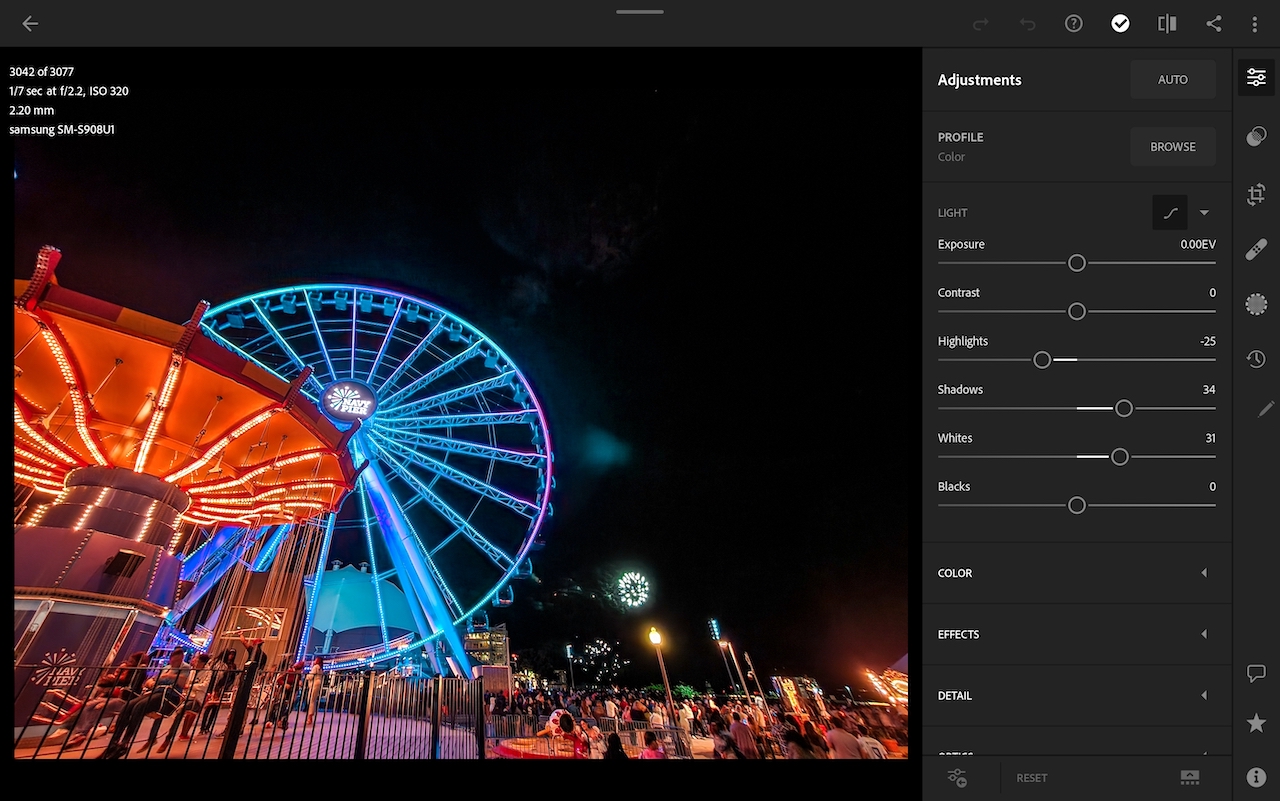This screenshot has width=1280, height=801.
Task: Open the Versions history panel
Action: pos(1256,359)
